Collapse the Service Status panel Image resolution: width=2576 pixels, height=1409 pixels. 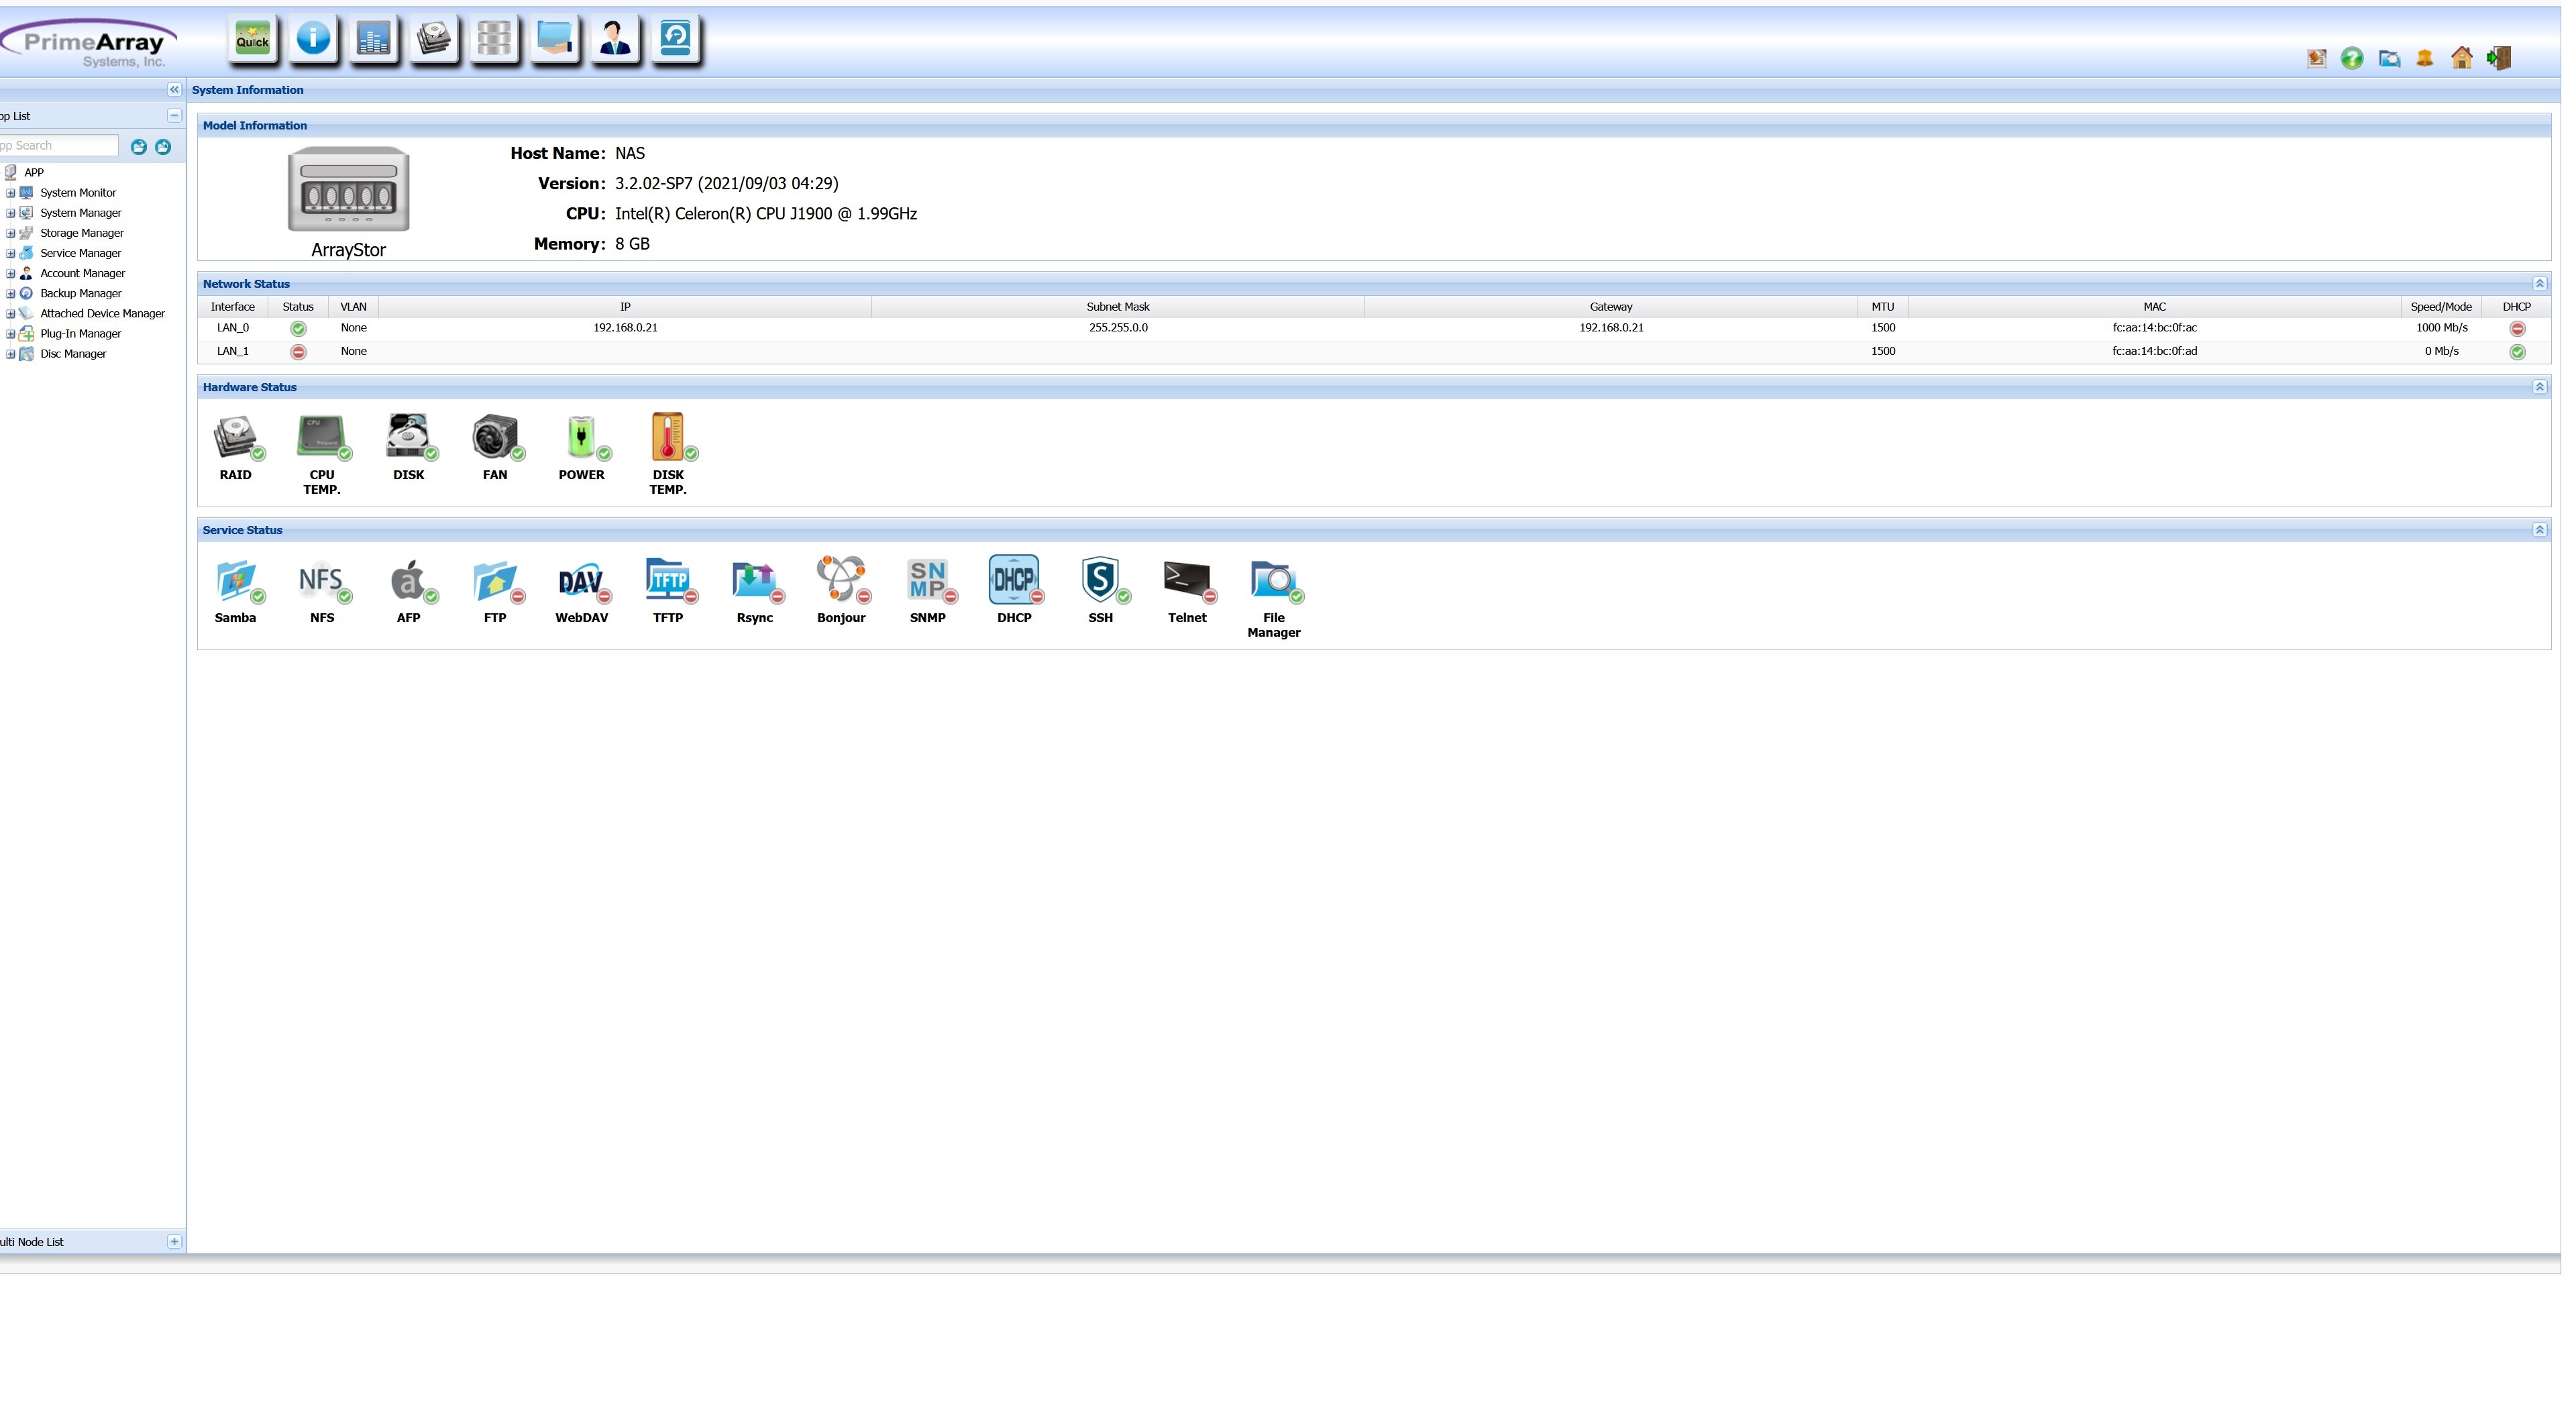(2539, 530)
